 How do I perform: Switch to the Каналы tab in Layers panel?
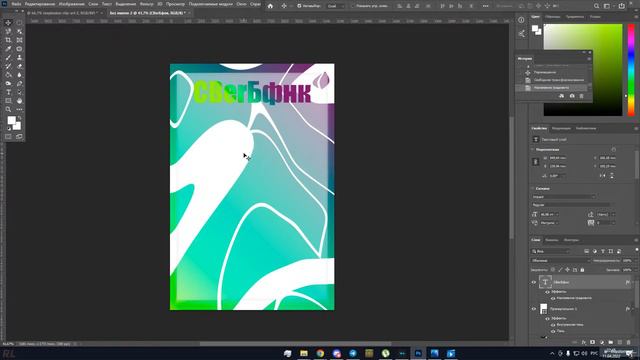click(x=551, y=240)
